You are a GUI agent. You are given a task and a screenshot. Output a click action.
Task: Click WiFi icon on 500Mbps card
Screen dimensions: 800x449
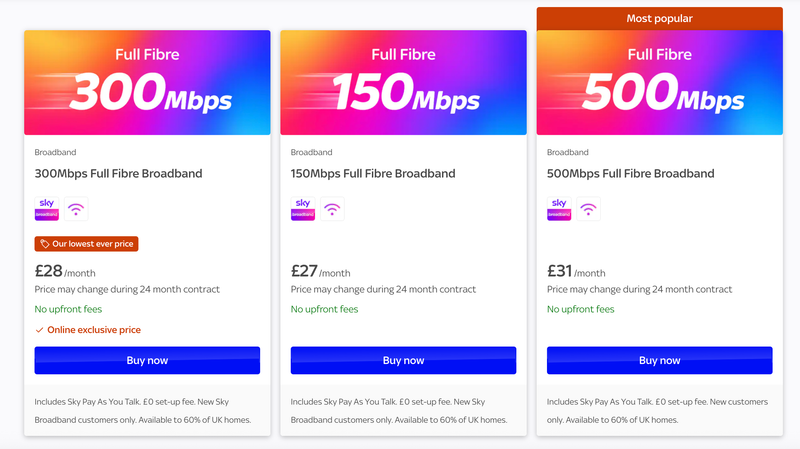588,209
